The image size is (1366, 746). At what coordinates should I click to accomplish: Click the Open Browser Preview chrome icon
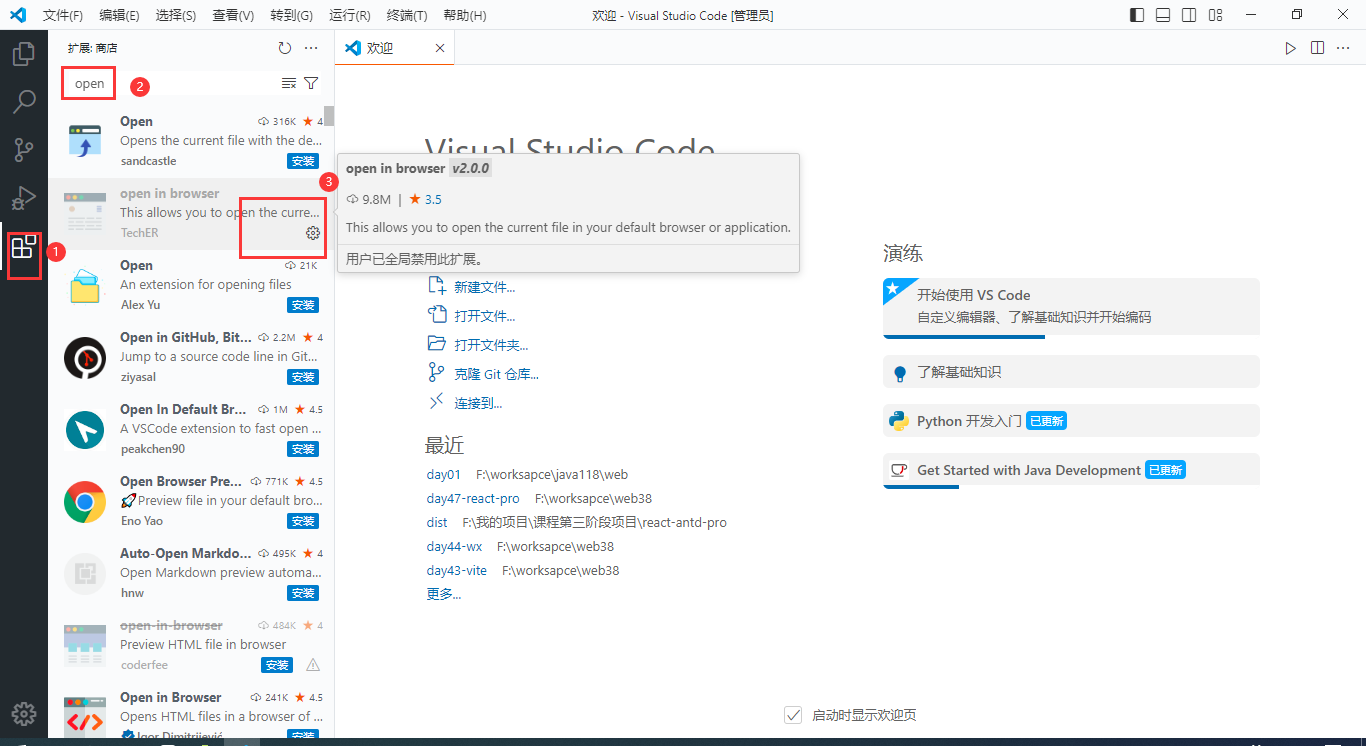[x=85, y=501]
